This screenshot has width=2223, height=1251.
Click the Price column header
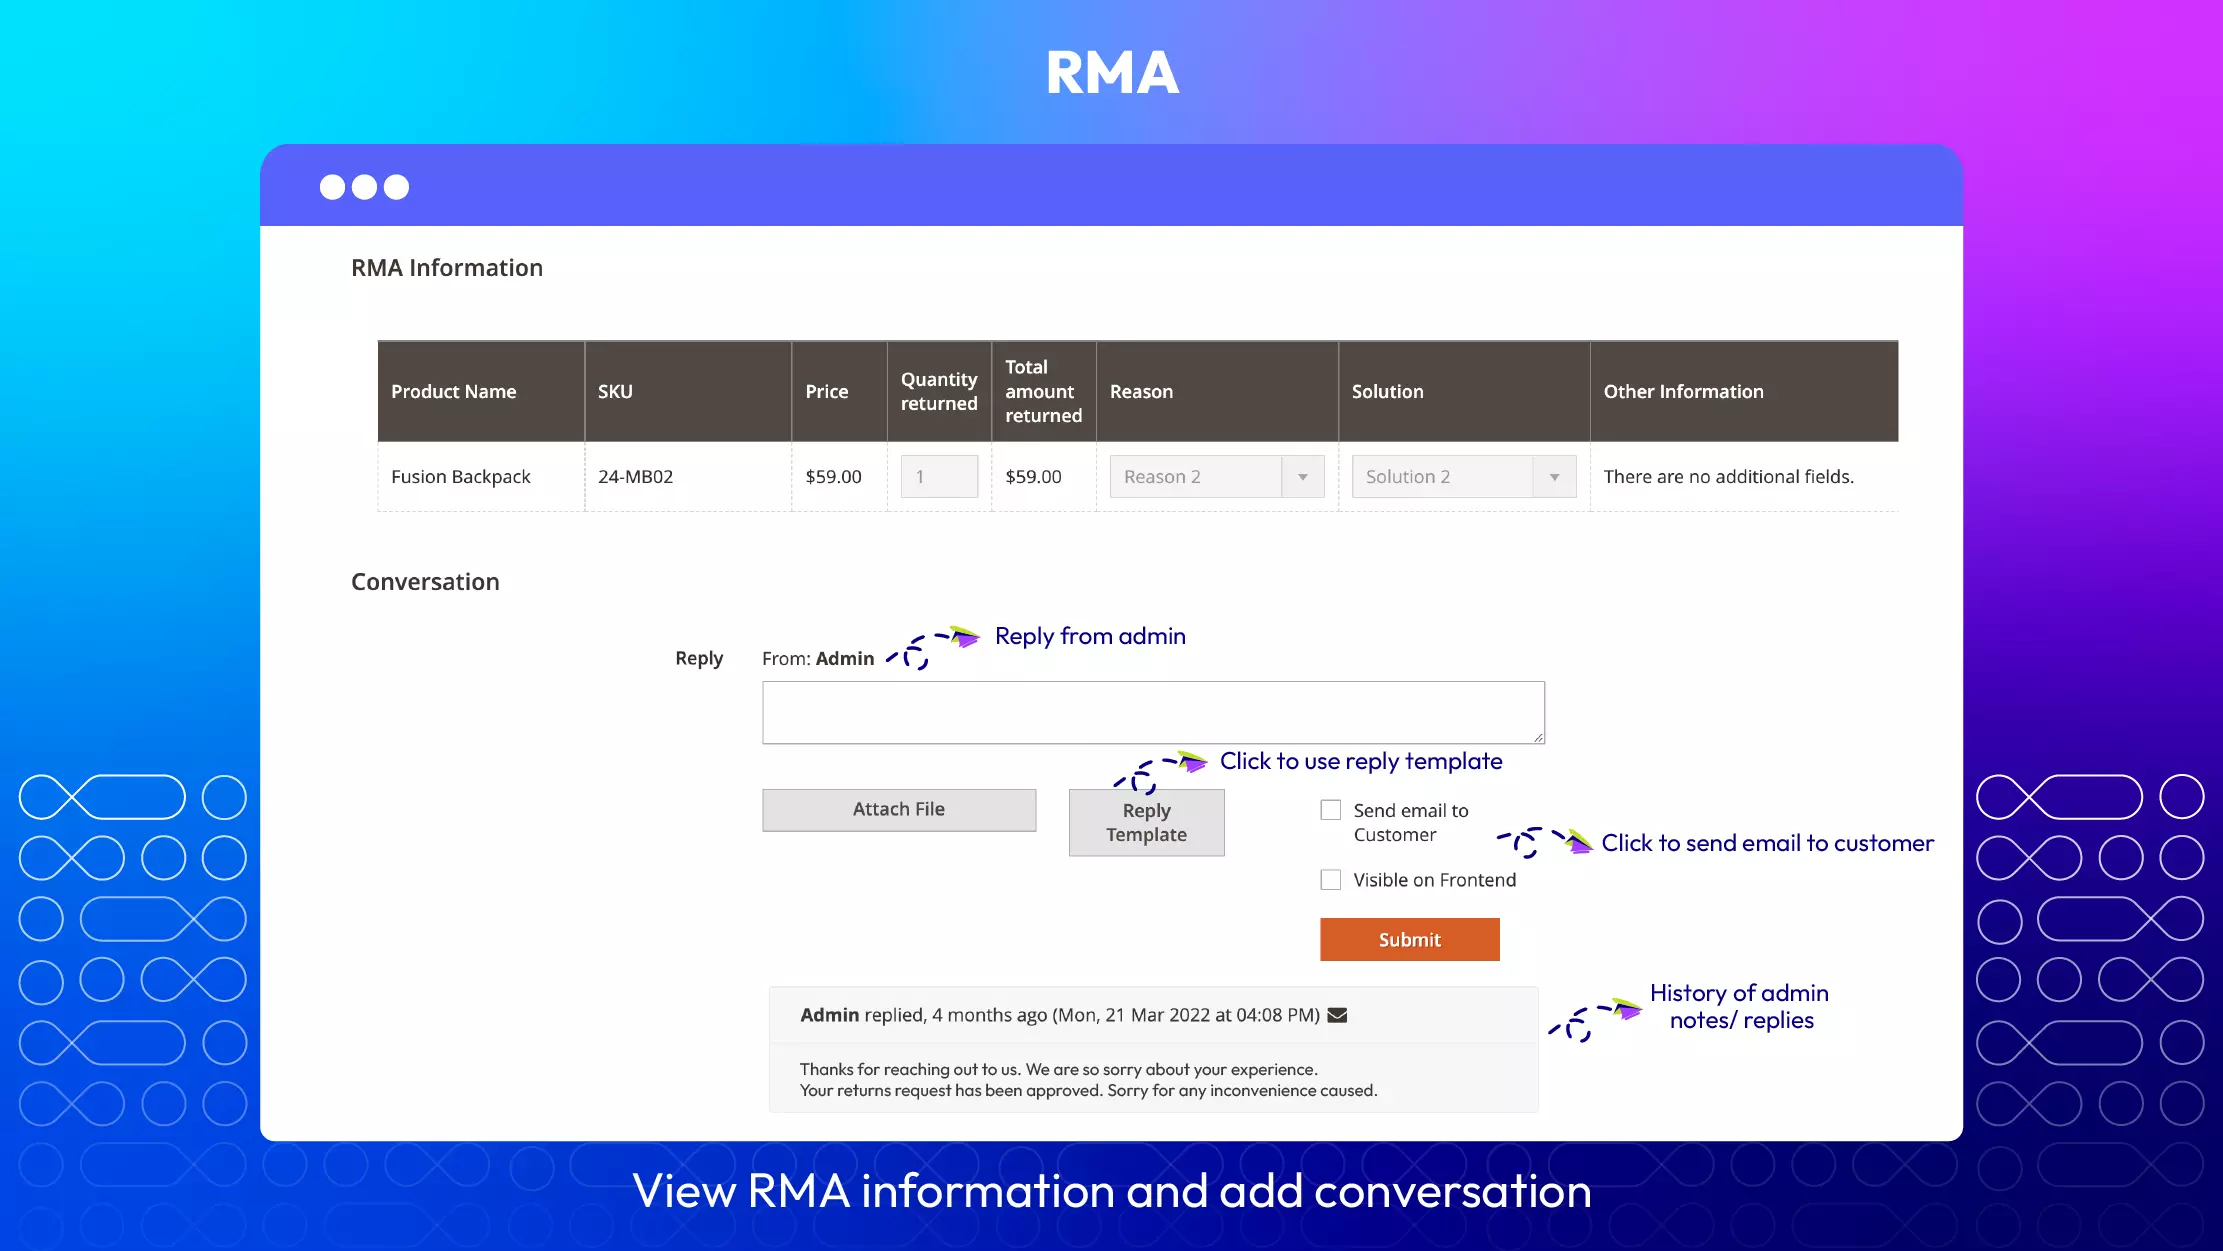coord(839,392)
